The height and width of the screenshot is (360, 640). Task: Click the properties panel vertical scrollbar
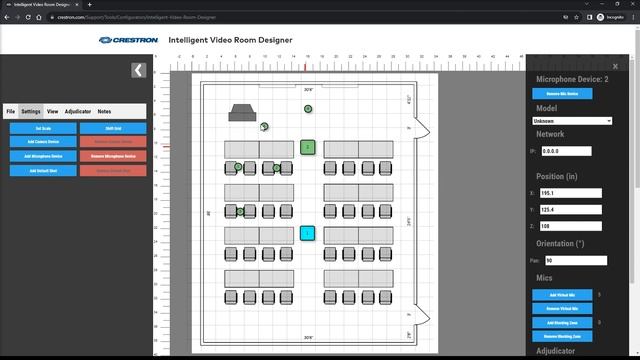[632, 171]
